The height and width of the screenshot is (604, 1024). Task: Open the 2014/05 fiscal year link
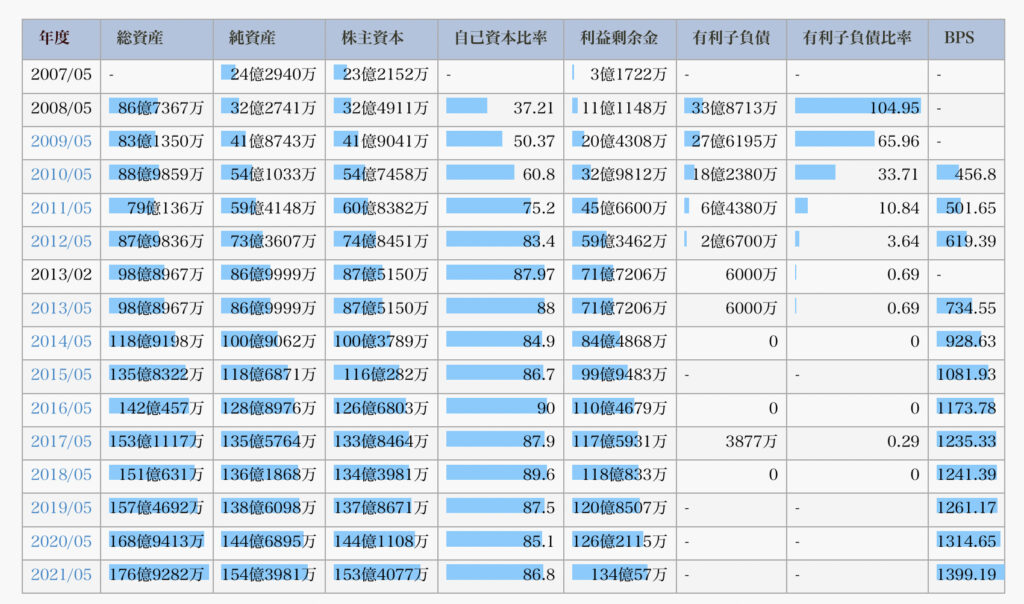pyautogui.click(x=61, y=341)
